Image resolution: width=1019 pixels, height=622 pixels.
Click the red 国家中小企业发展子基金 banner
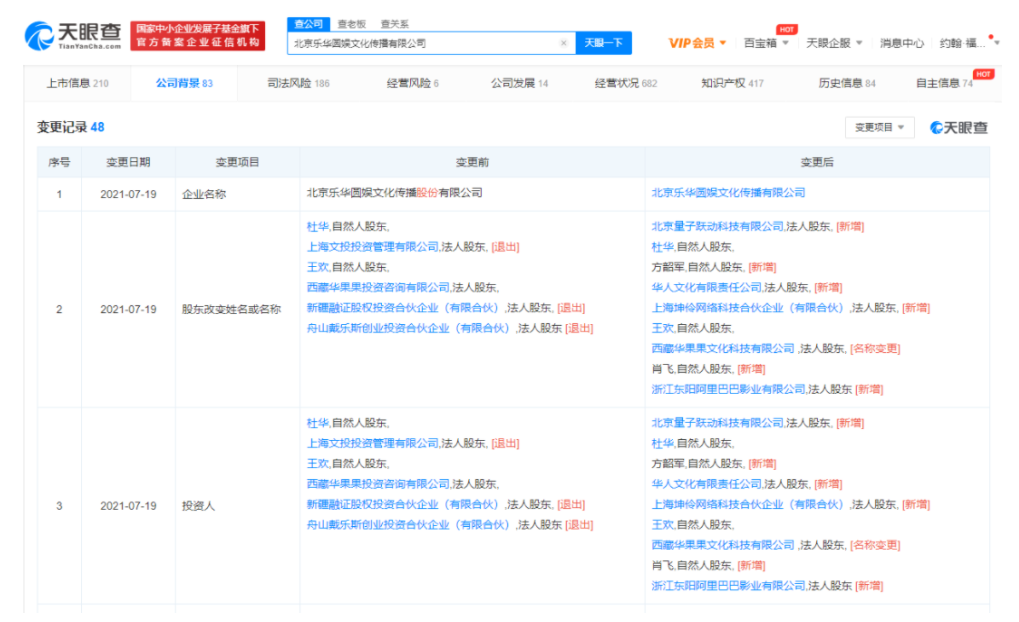[198, 36]
